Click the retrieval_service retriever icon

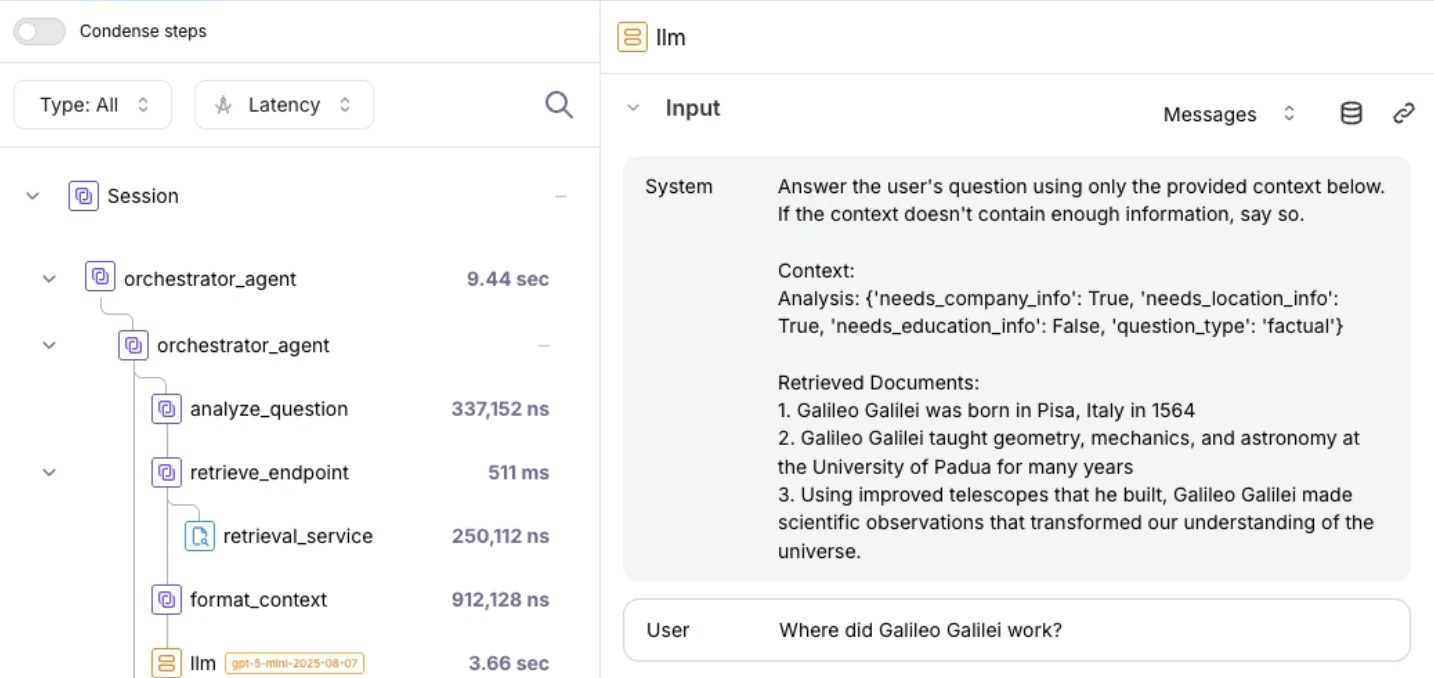(200, 536)
